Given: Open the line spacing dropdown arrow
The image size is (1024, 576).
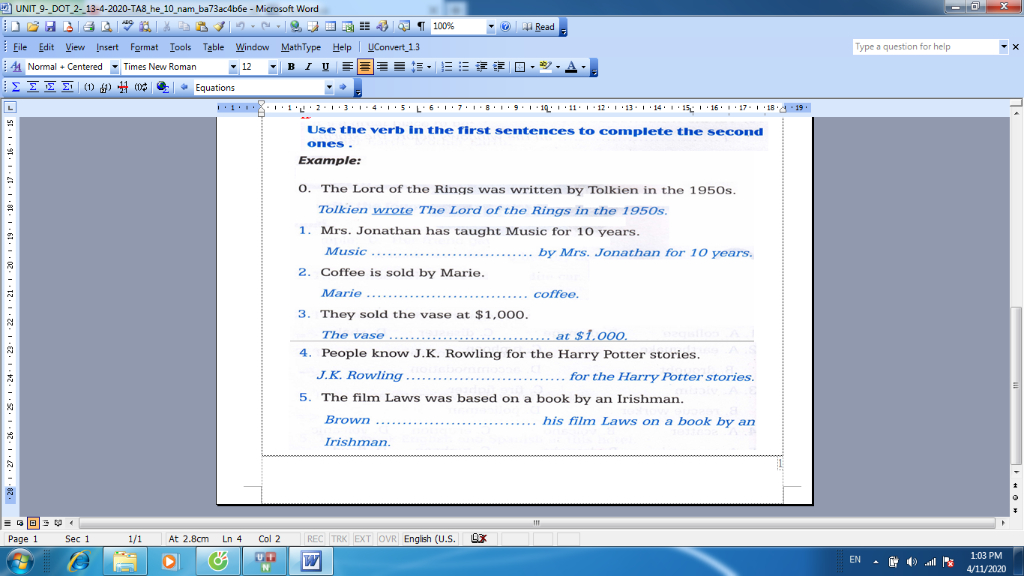Looking at the screenshot, I should tap(429, 67).
